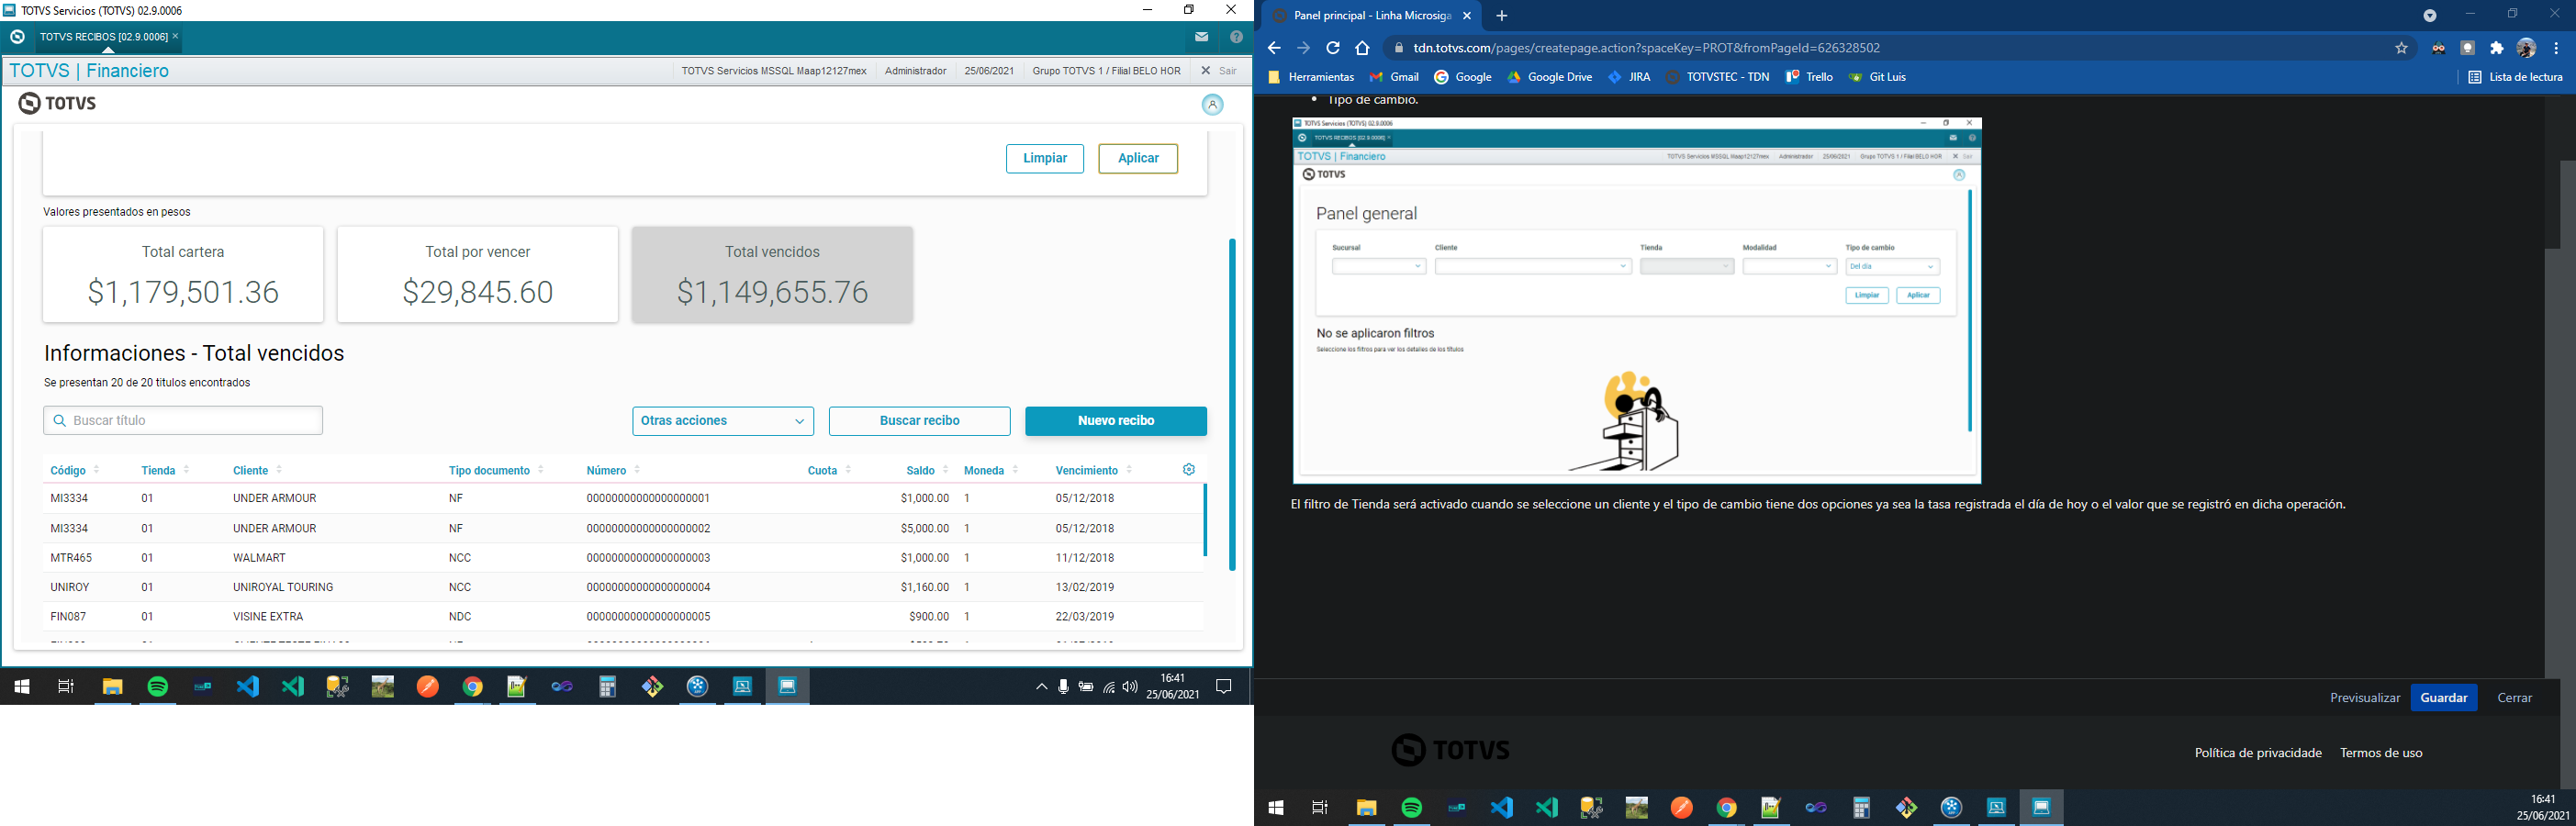Open the notification center icon on the taskbar
The image size is (2576, 826).
[1224, 687]
